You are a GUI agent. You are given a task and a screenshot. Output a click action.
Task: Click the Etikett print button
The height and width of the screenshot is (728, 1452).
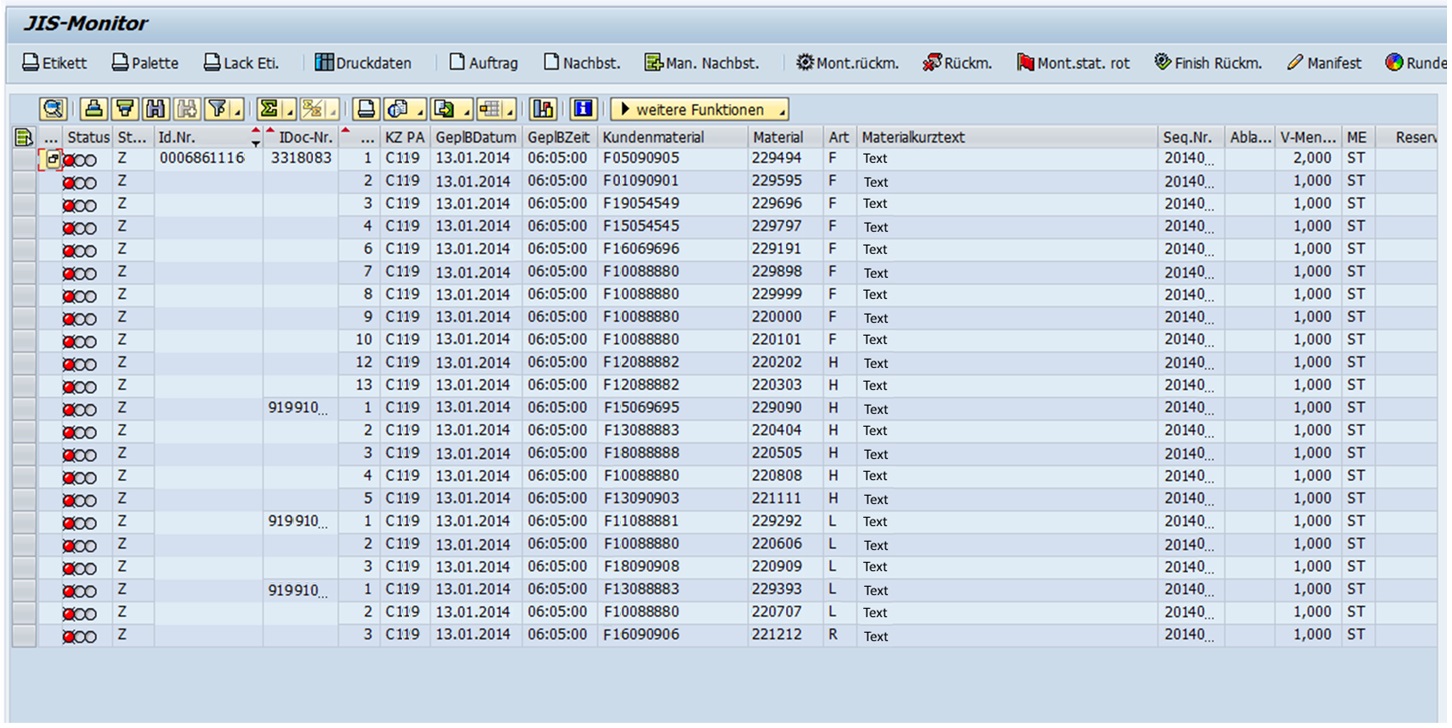(x=55, y=63)
